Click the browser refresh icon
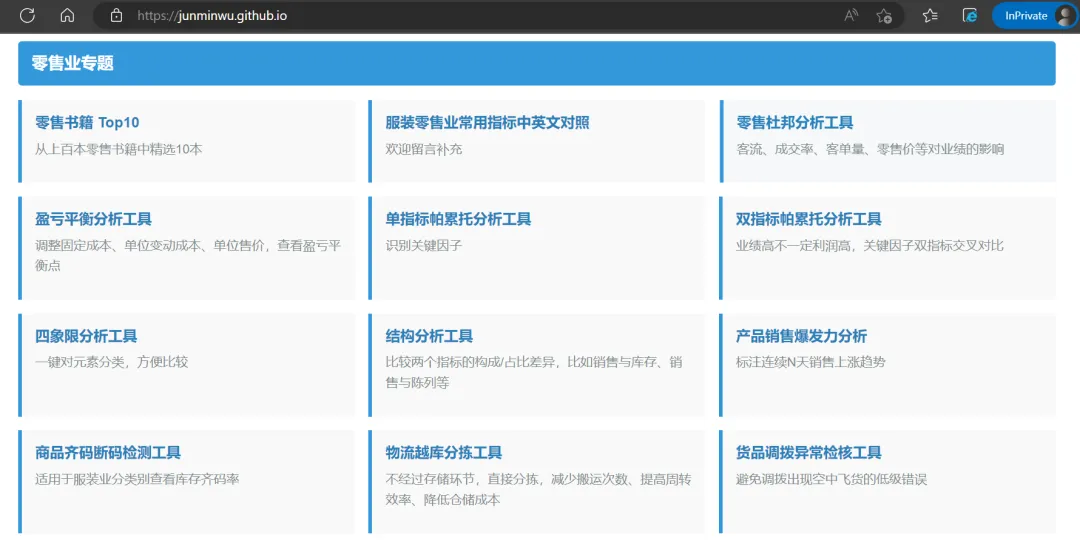Viewport: 1080px width, 543px height. [x=27, y=15]
